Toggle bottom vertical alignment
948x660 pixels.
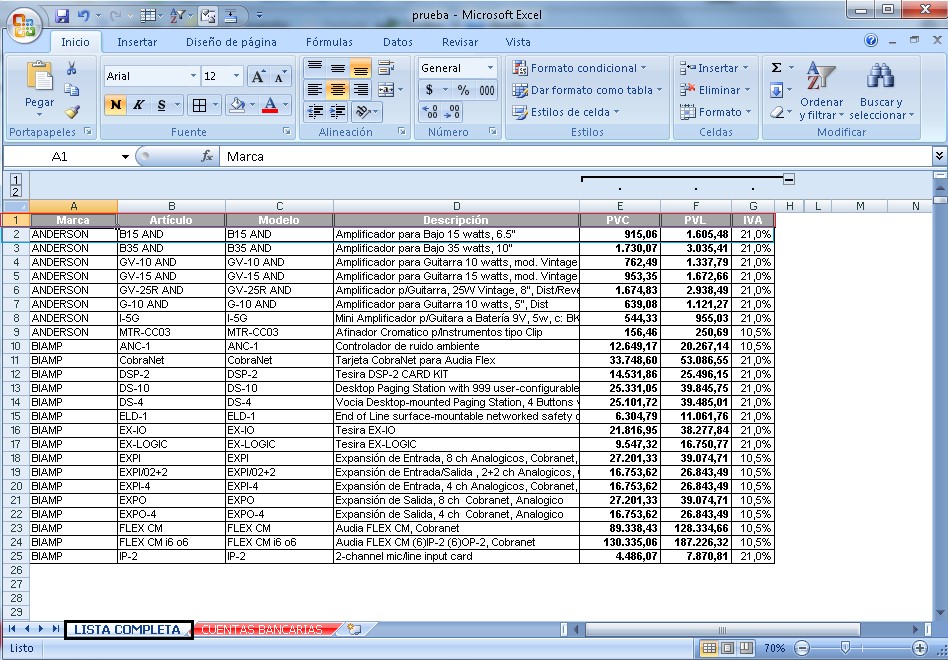(360, 67)
